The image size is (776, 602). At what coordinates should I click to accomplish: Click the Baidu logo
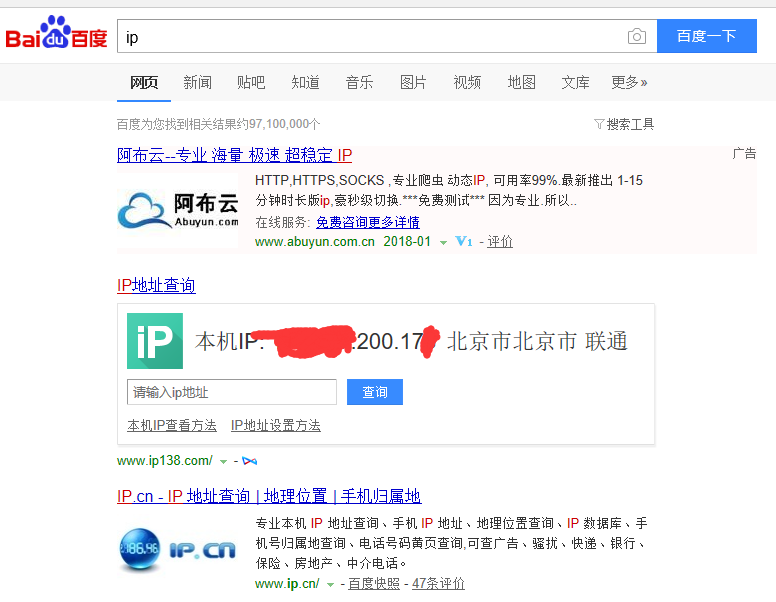click(56, 33)
